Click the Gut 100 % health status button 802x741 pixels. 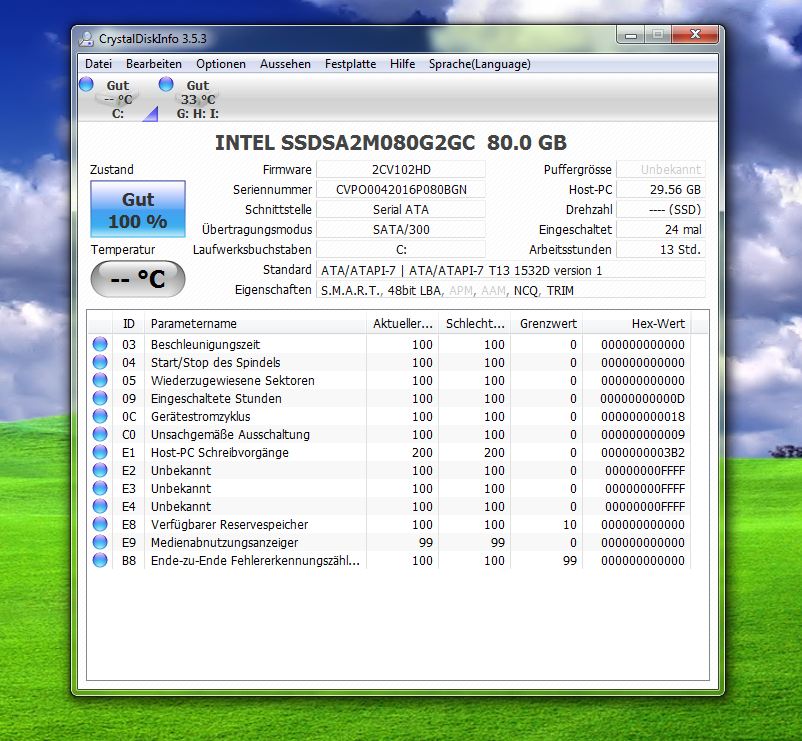coord(138,209)
